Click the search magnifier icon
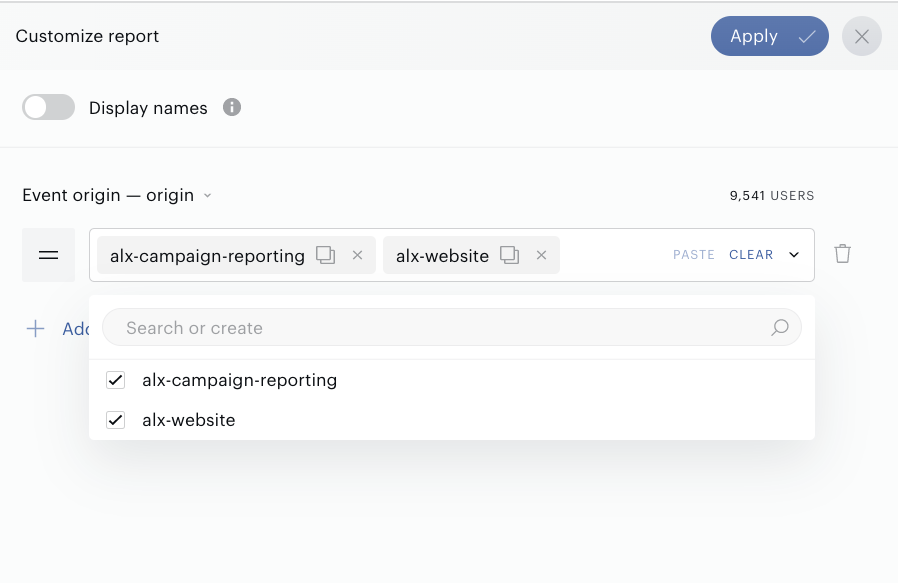Screen dimensions: 898x583 point(779,328)
